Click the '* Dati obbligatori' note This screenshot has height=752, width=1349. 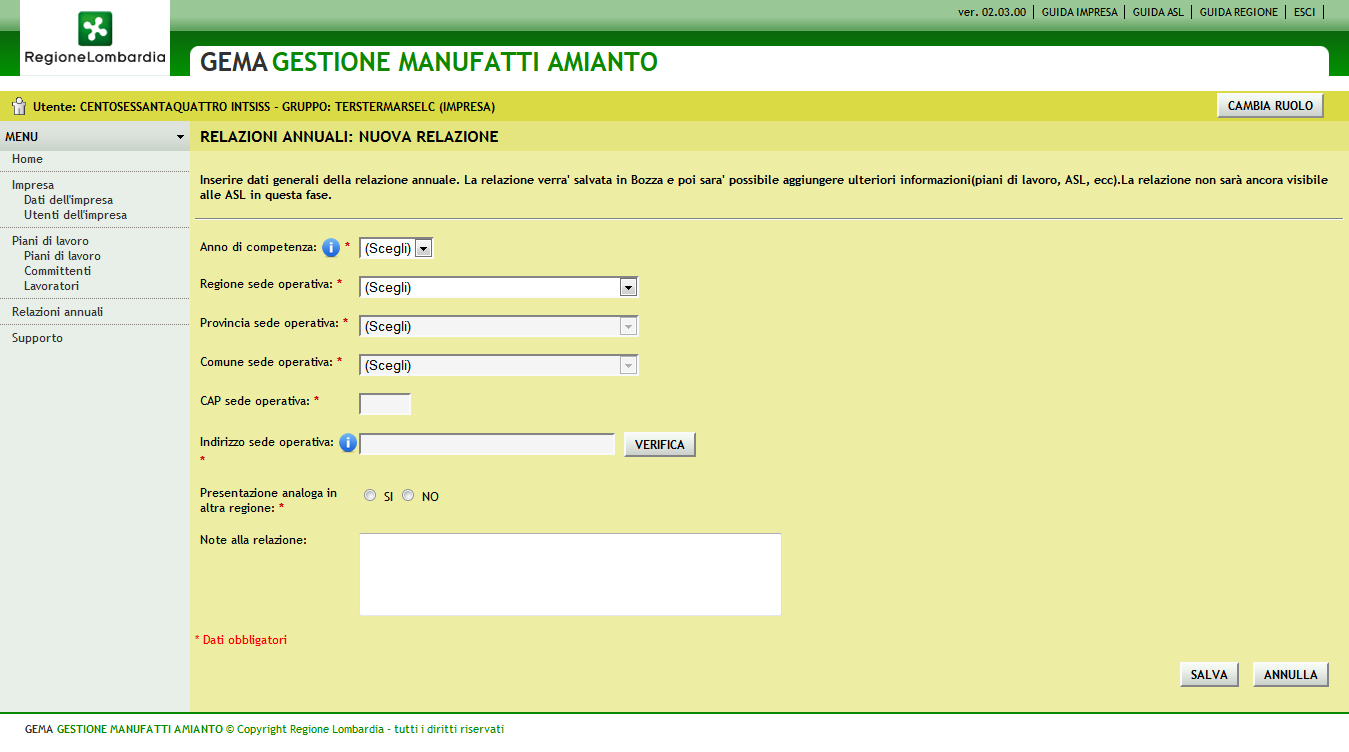[x=241, y=640]
